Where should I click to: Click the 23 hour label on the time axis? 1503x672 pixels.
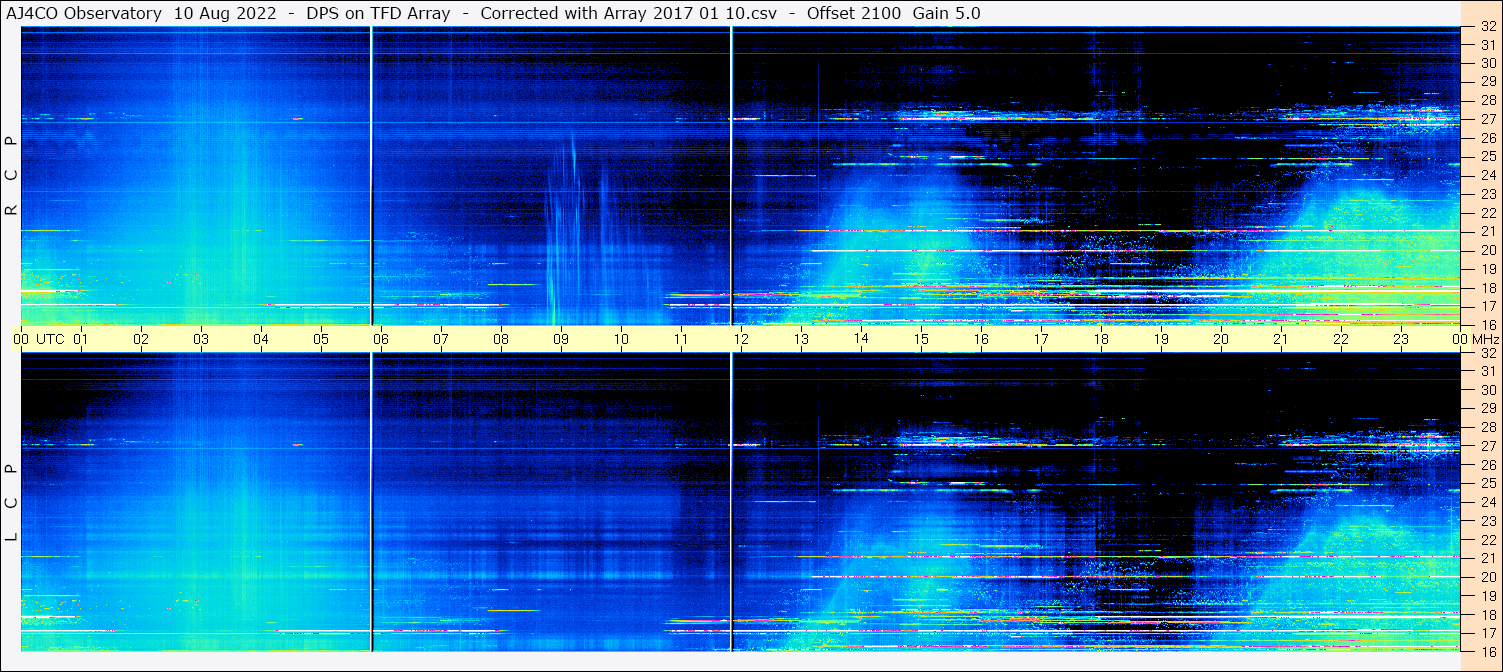(x=1401, y=339)
